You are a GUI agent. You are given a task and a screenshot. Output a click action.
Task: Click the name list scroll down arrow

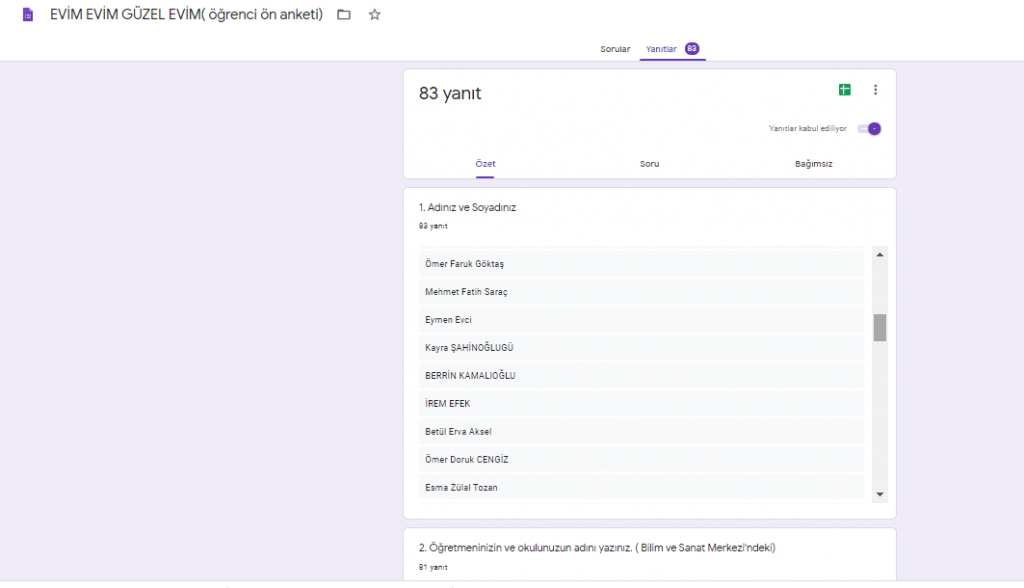880,494
